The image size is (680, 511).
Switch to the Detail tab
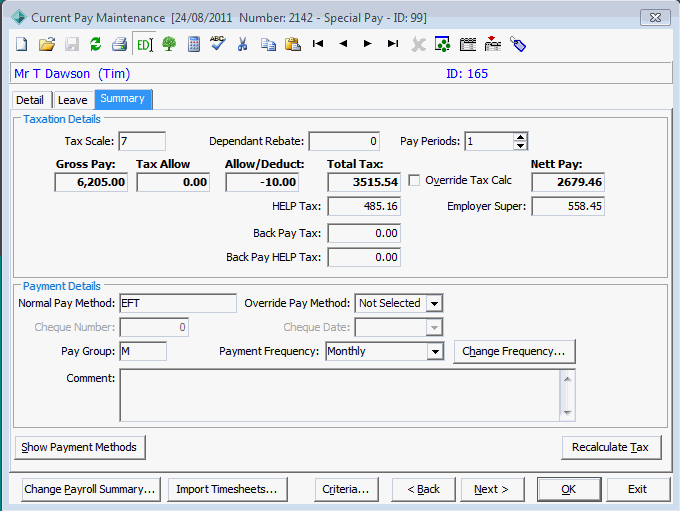pyautogui.click(x=30, y=100)
